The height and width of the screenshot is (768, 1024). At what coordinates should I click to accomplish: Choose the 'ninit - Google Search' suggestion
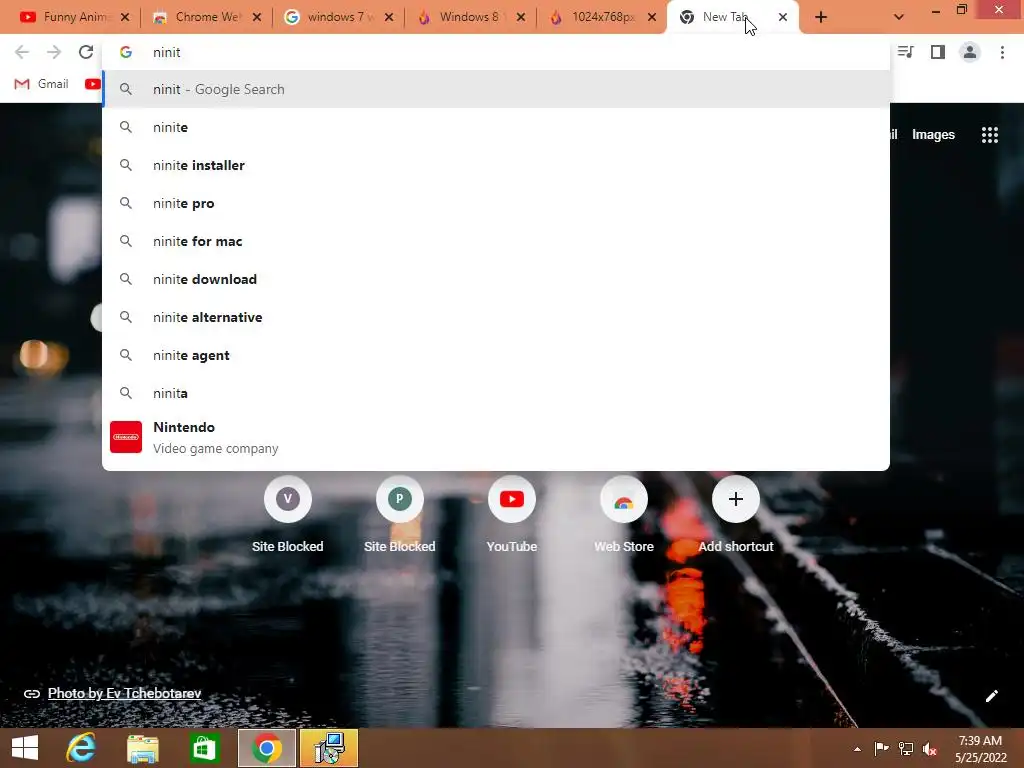coord(496,89)
